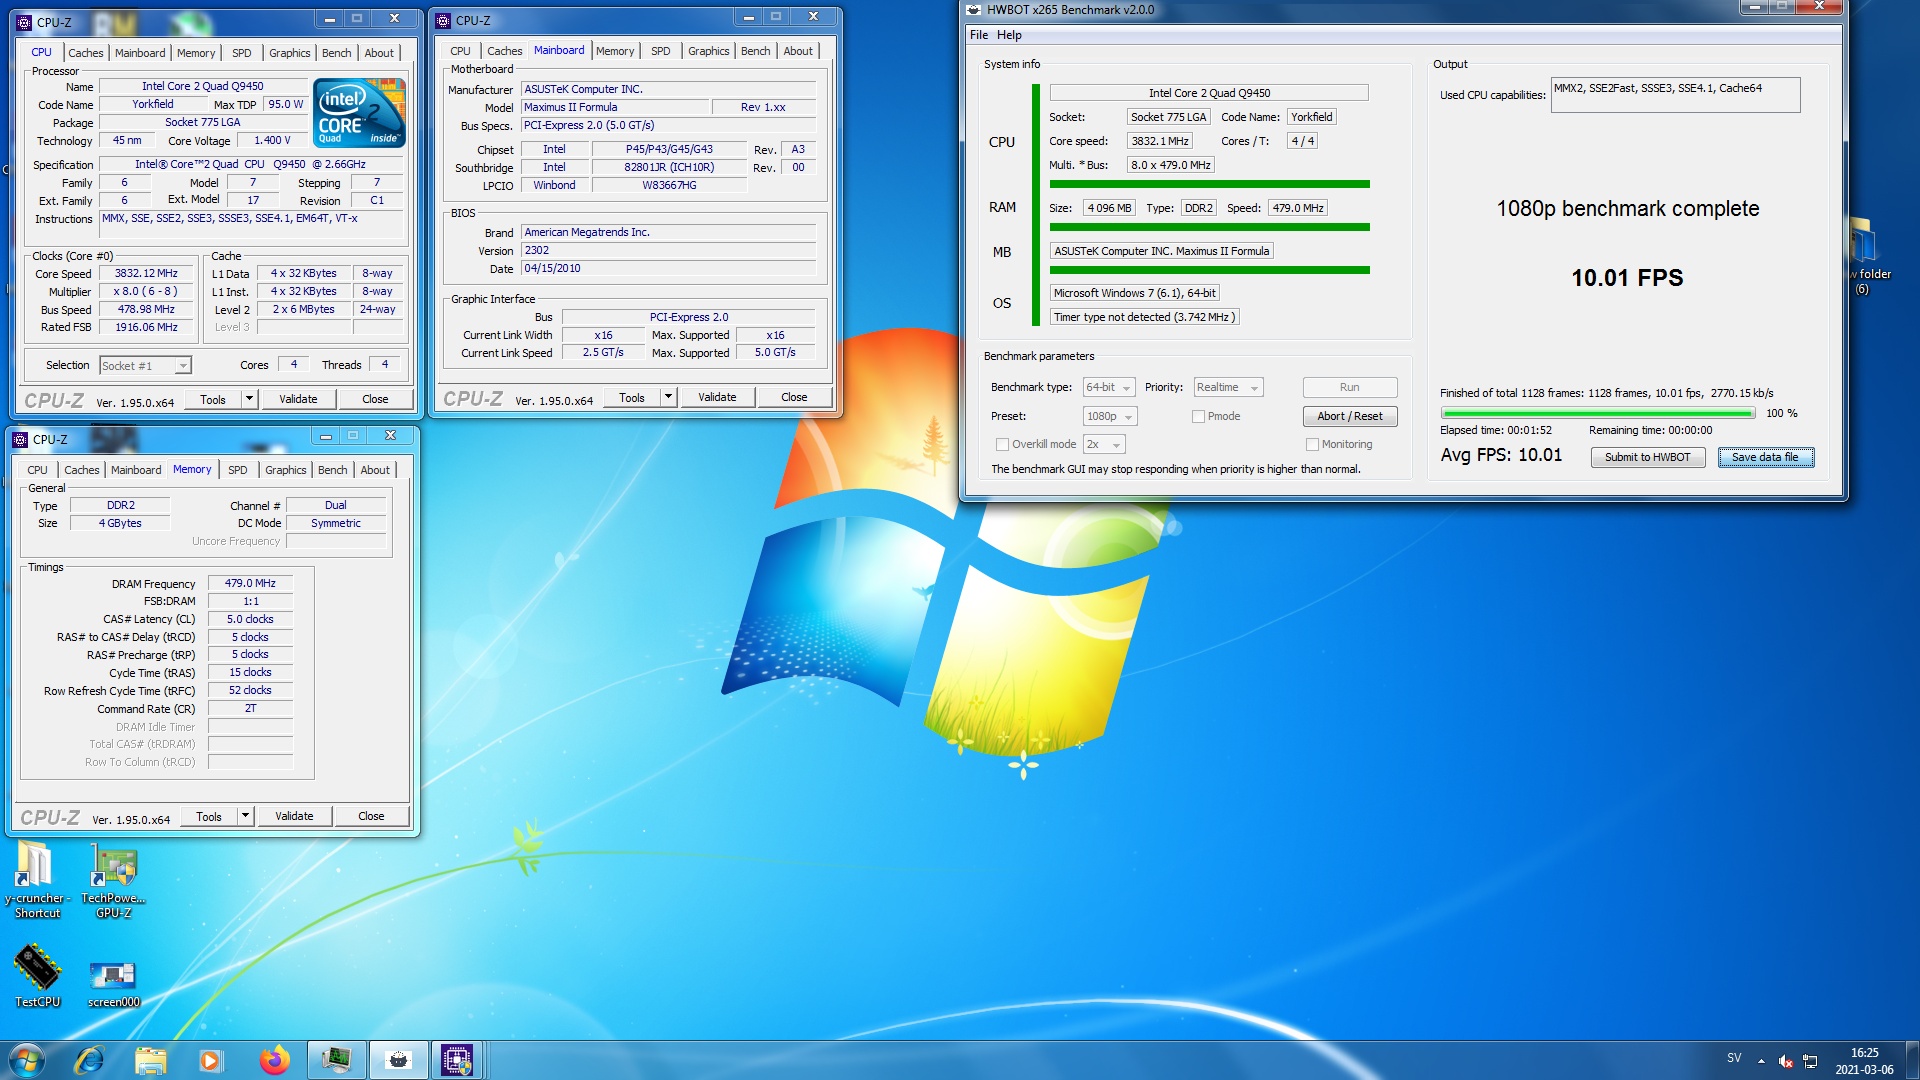Image resolution: width=1920 pixels, height=1080 pixels.
Task: Click the BIOS Version value 2302
Action: coord(668,251)
